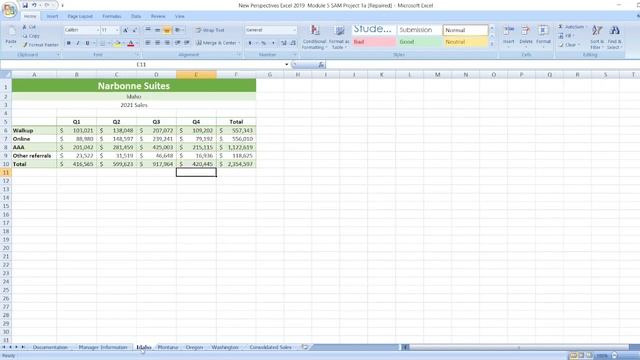This screenshot has height=360, width=640.
Task: Increase the indent level
Action: (x=187, y=43)
